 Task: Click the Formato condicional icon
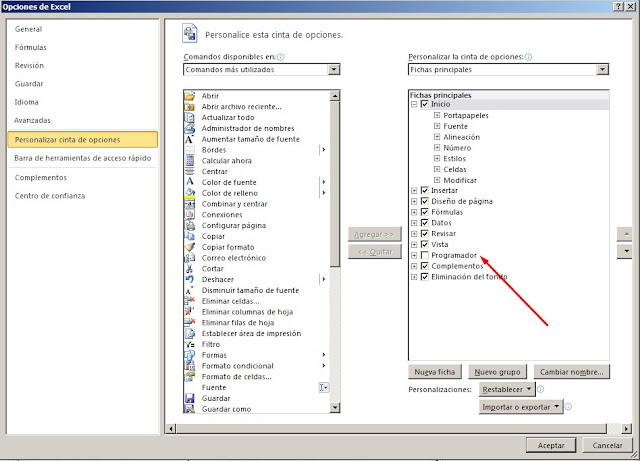[189, 366]
